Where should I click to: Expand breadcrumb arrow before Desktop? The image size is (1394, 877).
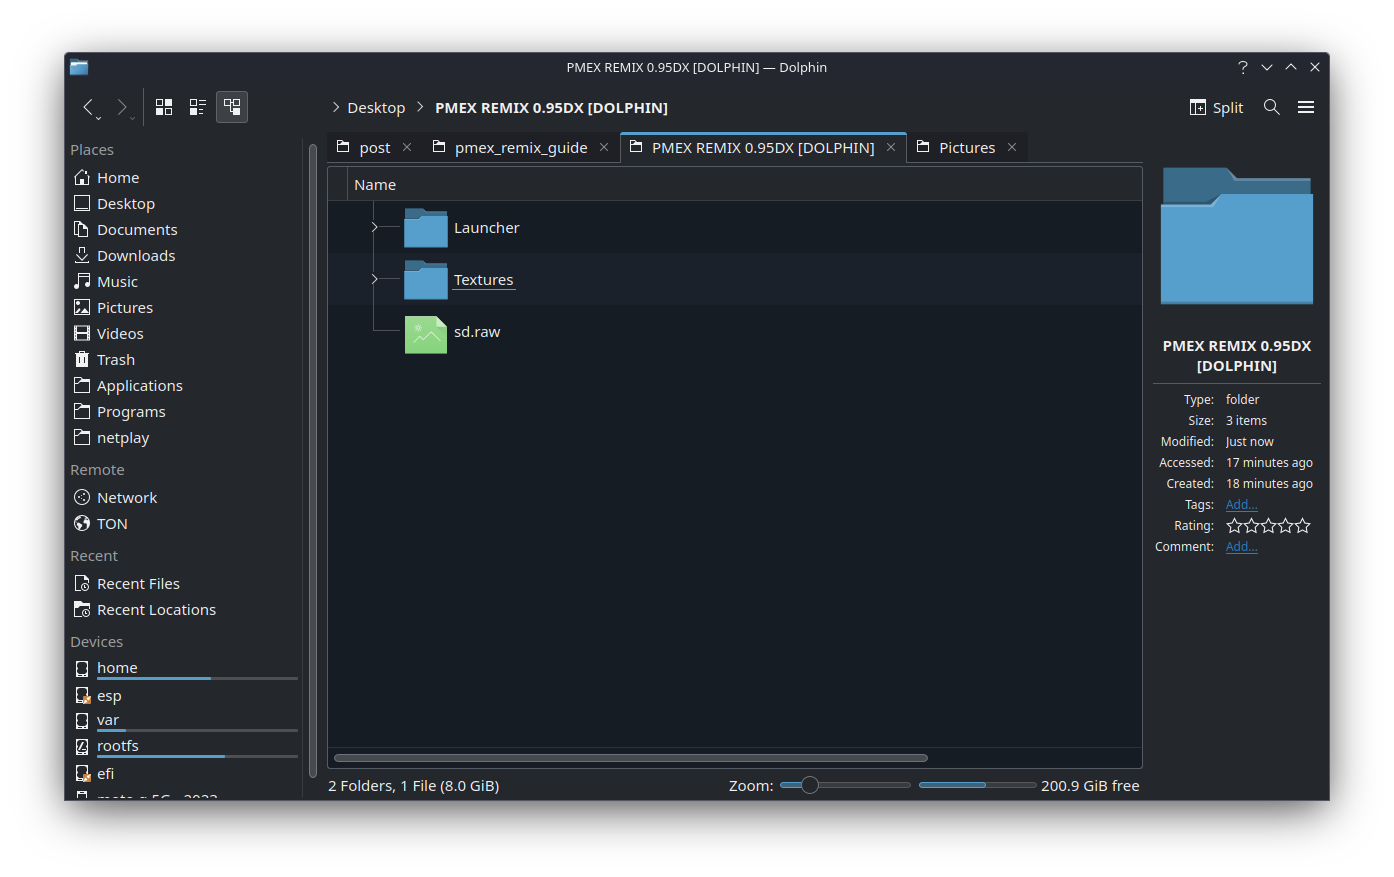pyautogui.click(x=336, y=107)
